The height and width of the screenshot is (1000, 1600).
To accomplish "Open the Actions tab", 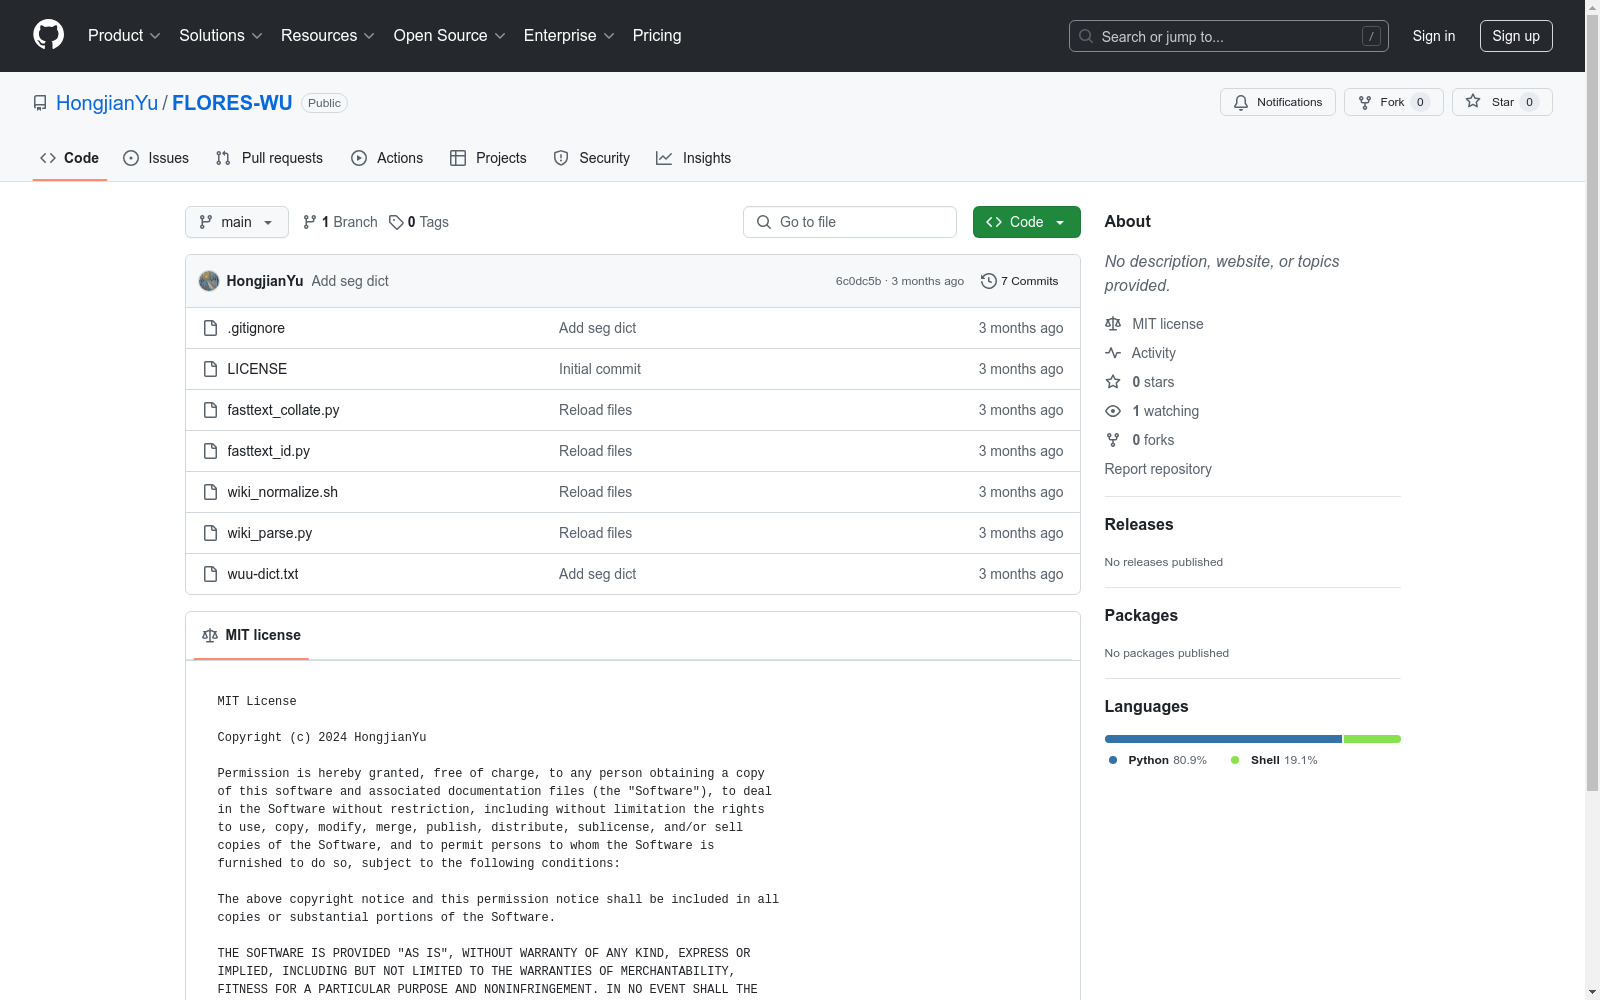I will coord(387,158).
